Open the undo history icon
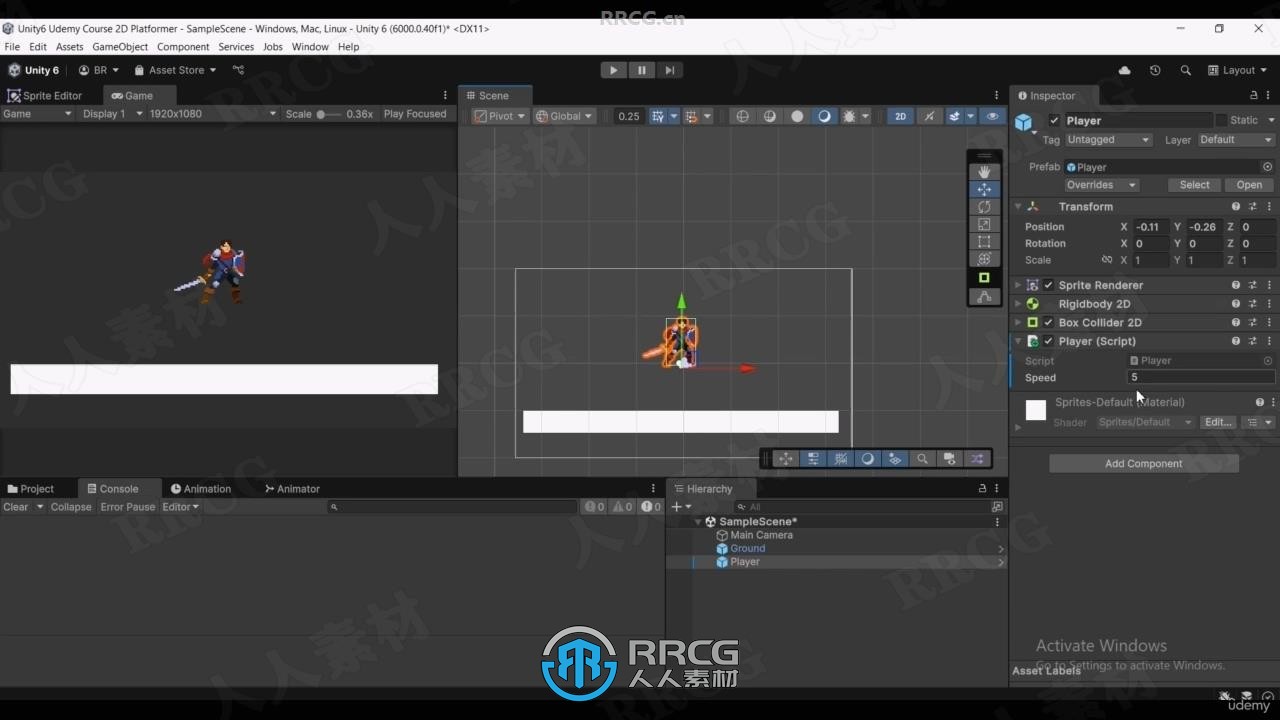This screenshot has height=720, width=1280. pyautogui.click(x=1155, y=70)
